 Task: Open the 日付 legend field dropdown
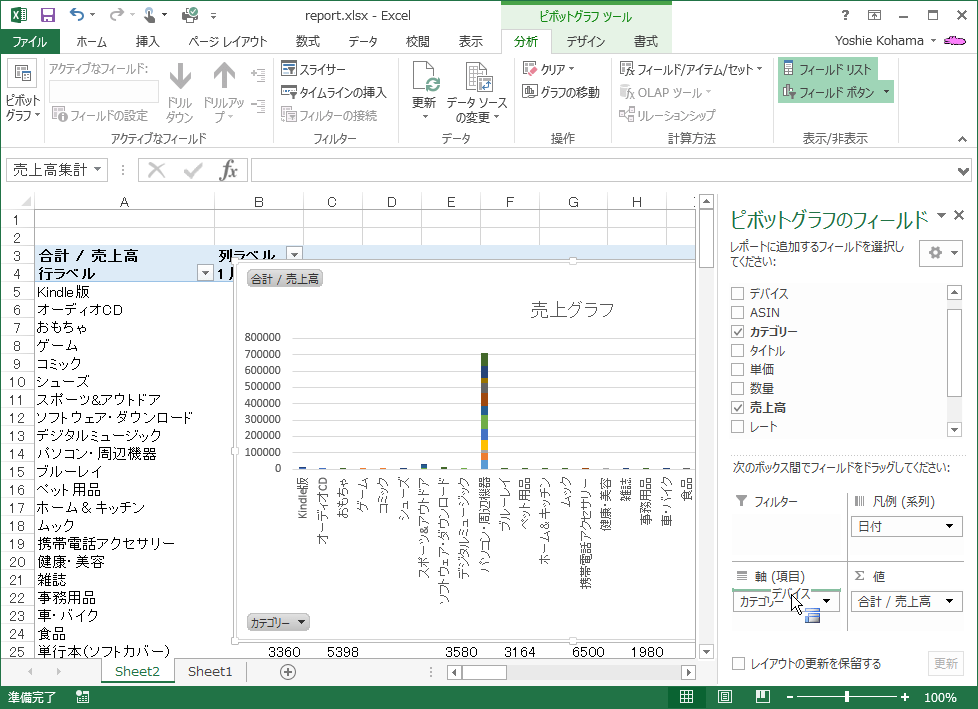(950, 527)
